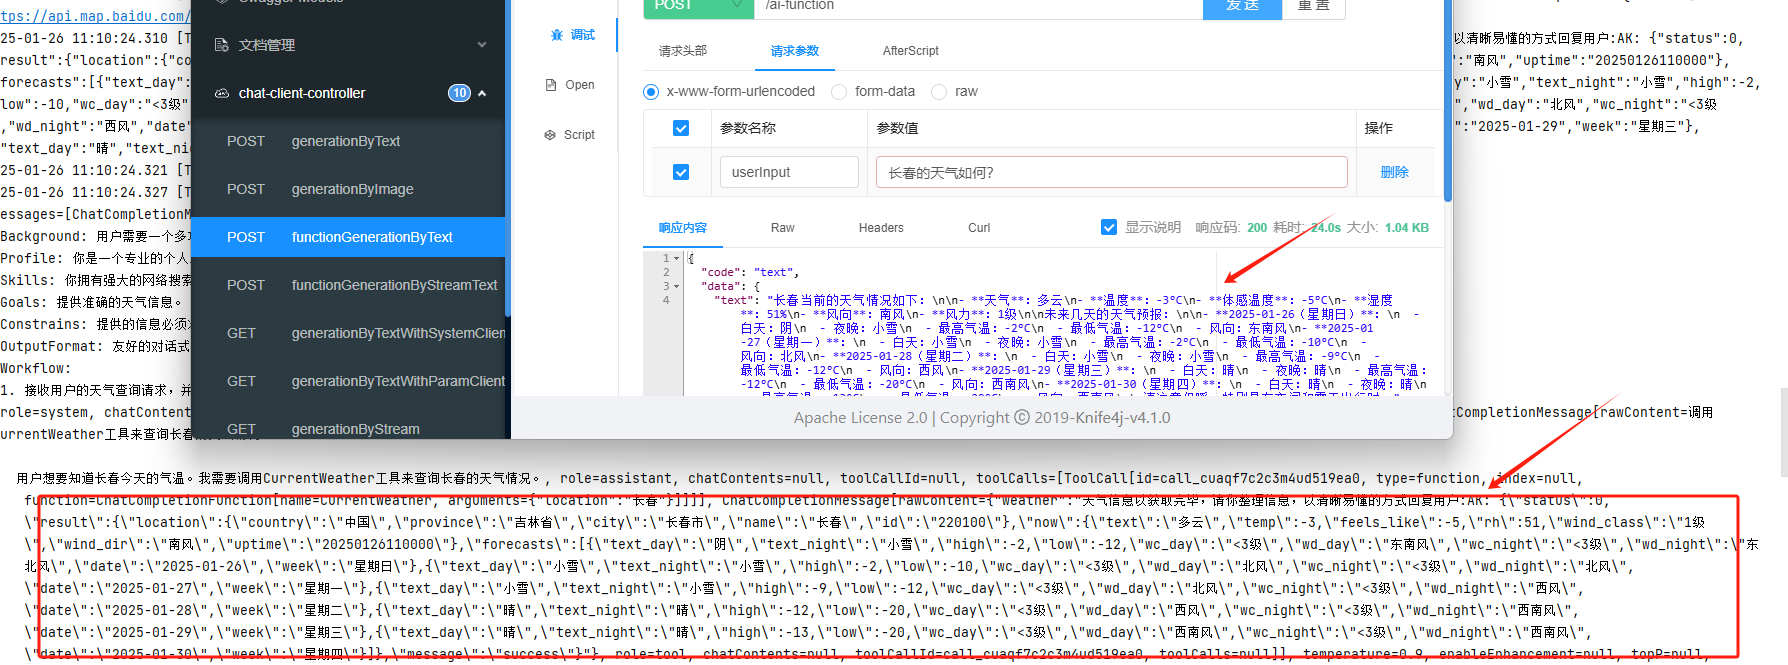The height and width of the screenshot is (665, 1788).
Task: Fold JSON line 3 data object
Action: click(677, 286)
